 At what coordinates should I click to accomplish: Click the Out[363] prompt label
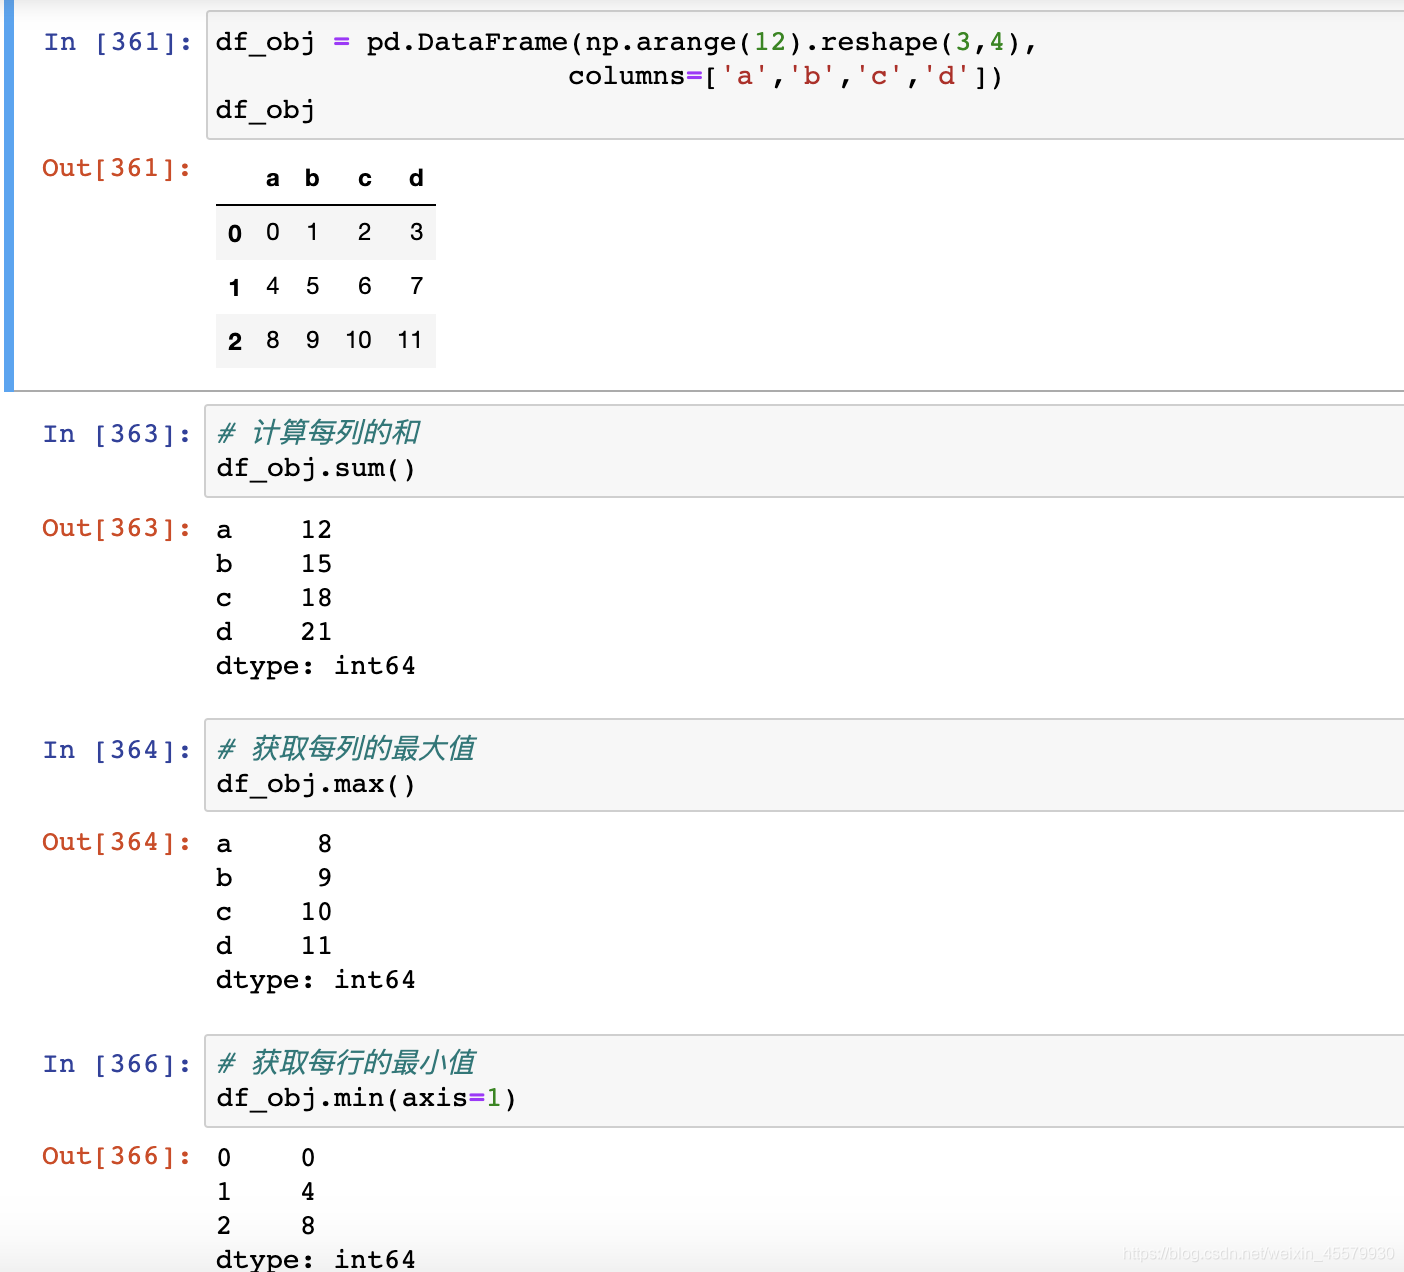[117, 528]
